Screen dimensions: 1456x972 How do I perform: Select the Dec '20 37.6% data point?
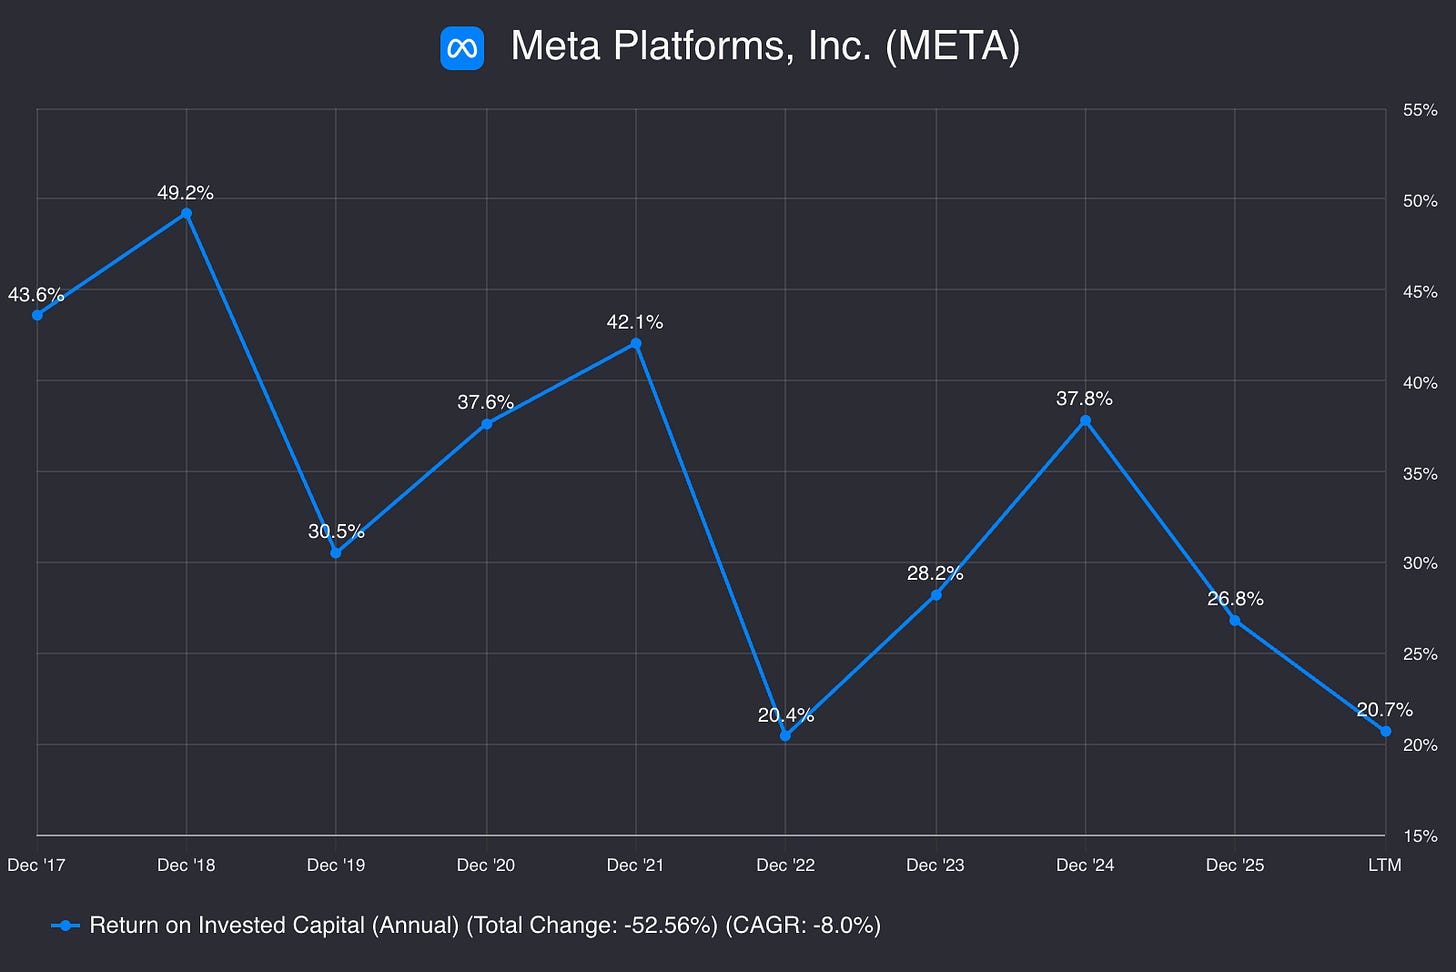pyautogui.click(x=486, y=424)
